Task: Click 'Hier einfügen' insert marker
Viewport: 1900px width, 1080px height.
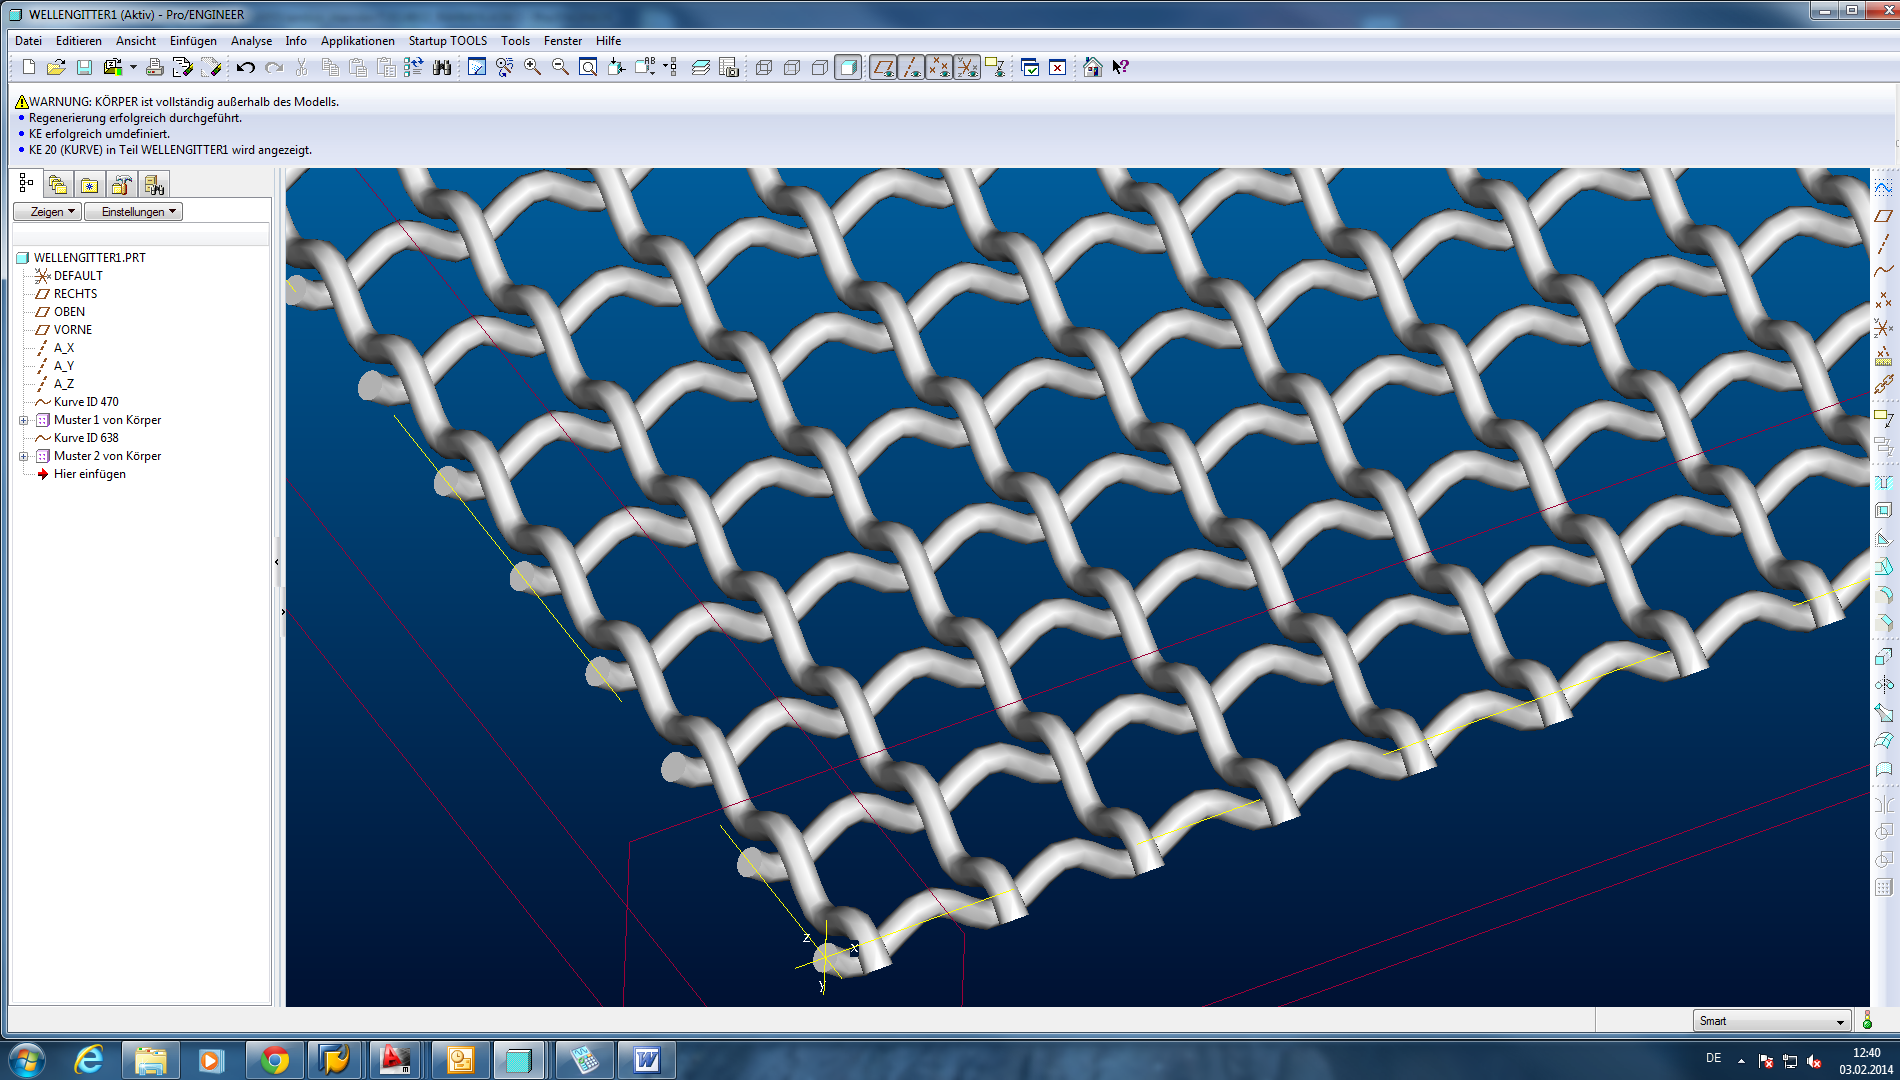Action: (89, 474)
